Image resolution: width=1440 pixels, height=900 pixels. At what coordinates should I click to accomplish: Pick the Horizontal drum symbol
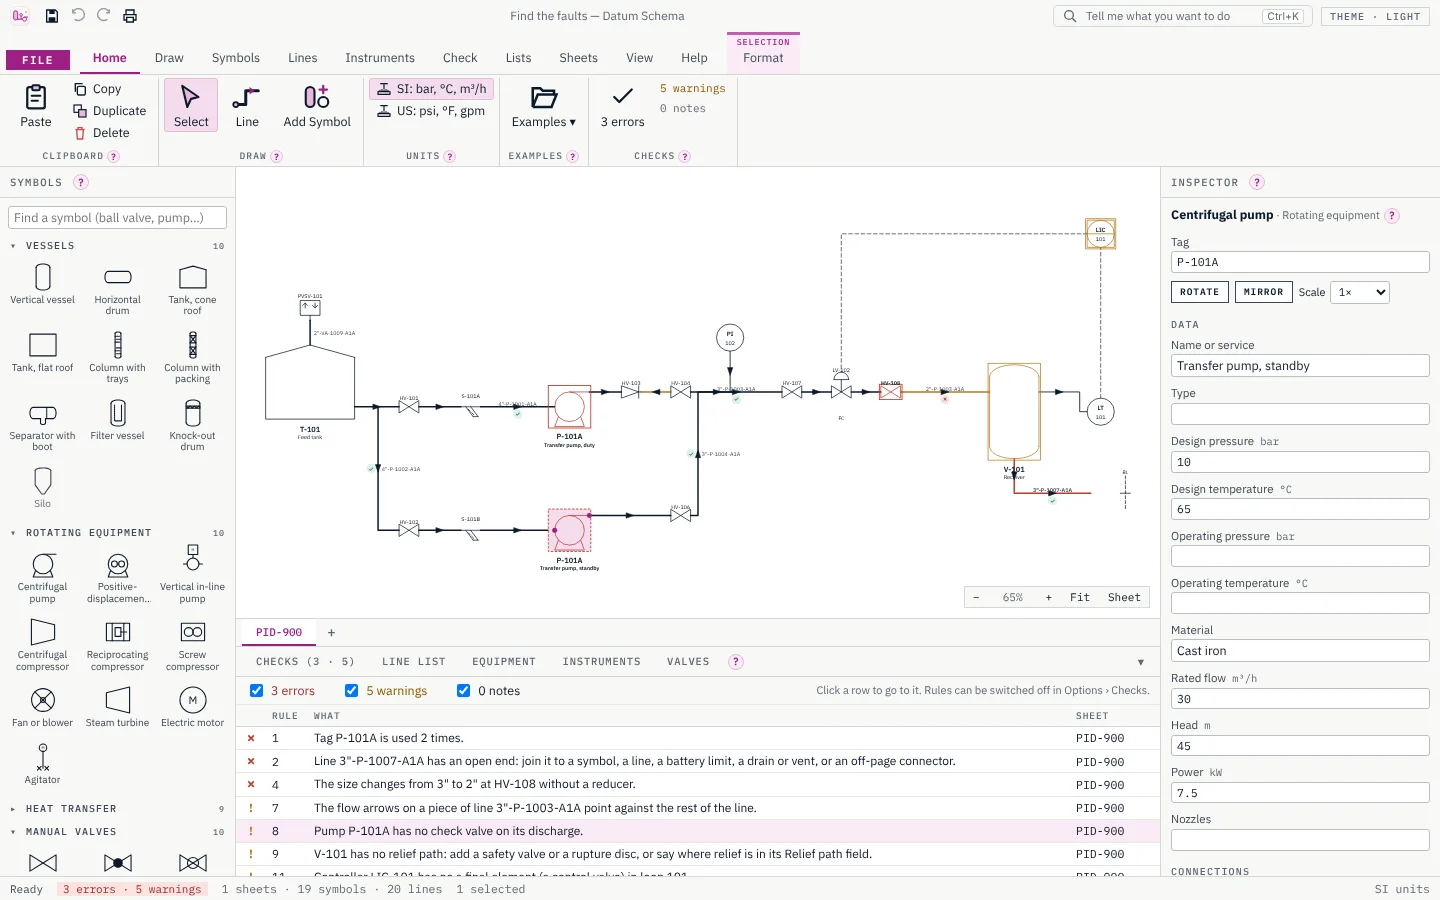pos(118,288)
